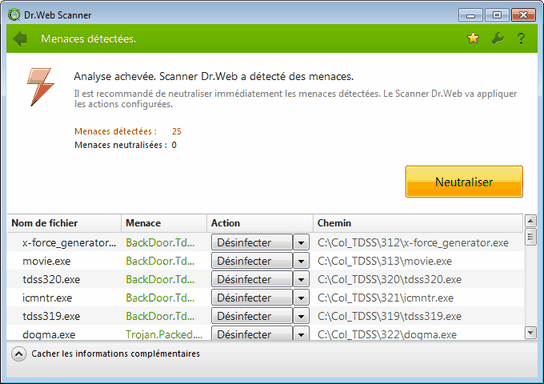Select file name 'x-force_generator...'
This screenshot has height=384, width=544.
[69, 243]
